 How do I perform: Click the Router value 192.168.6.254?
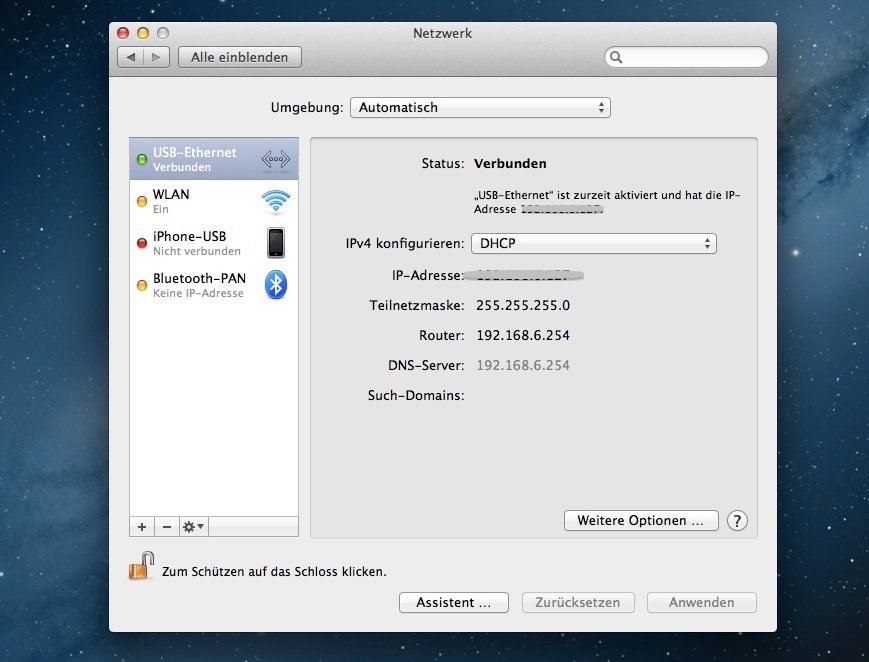(x=523, y=335)
